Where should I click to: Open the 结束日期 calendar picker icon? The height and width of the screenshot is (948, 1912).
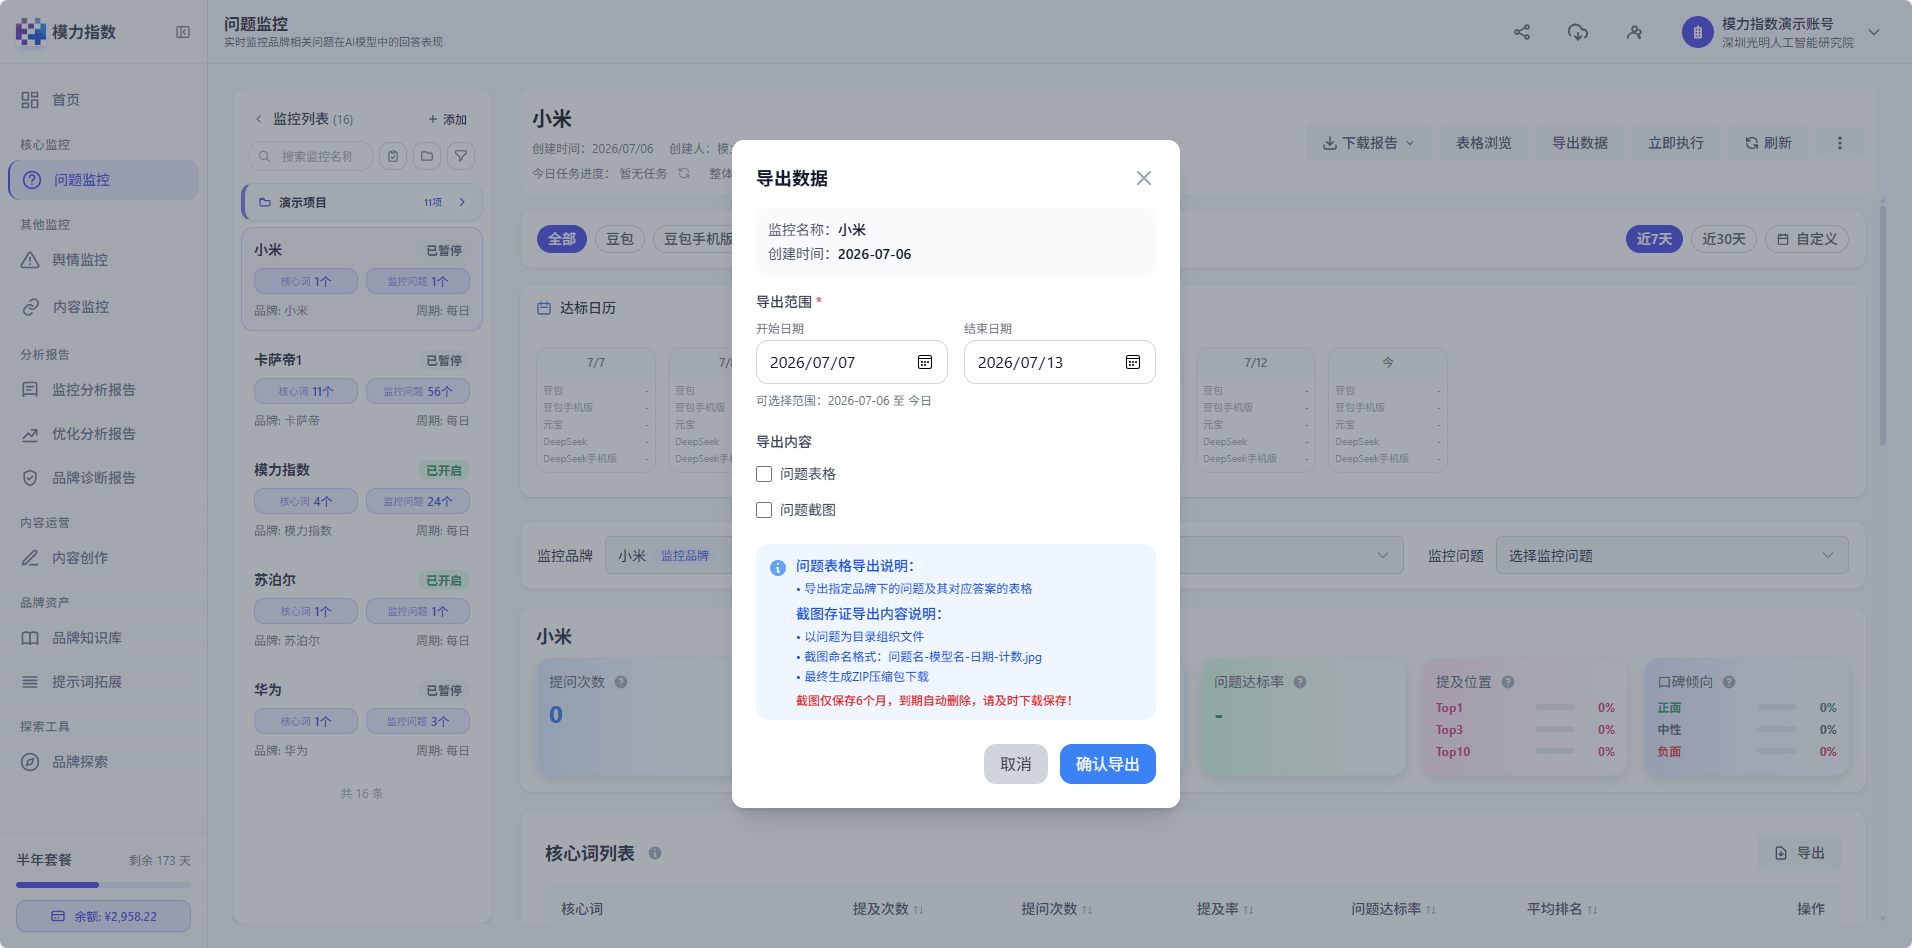1133,362
